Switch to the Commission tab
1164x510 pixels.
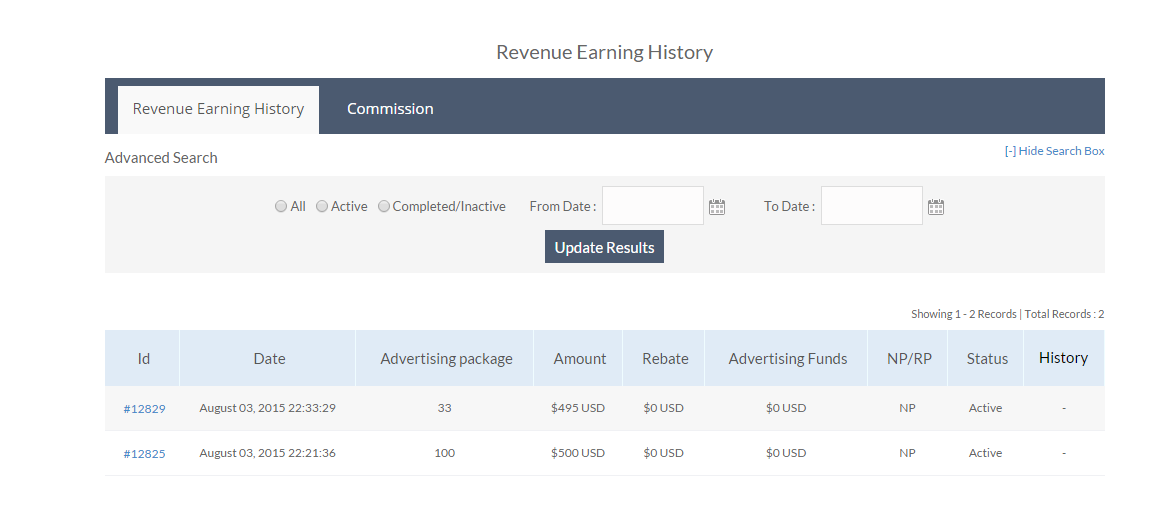click(x=390, y=109)
